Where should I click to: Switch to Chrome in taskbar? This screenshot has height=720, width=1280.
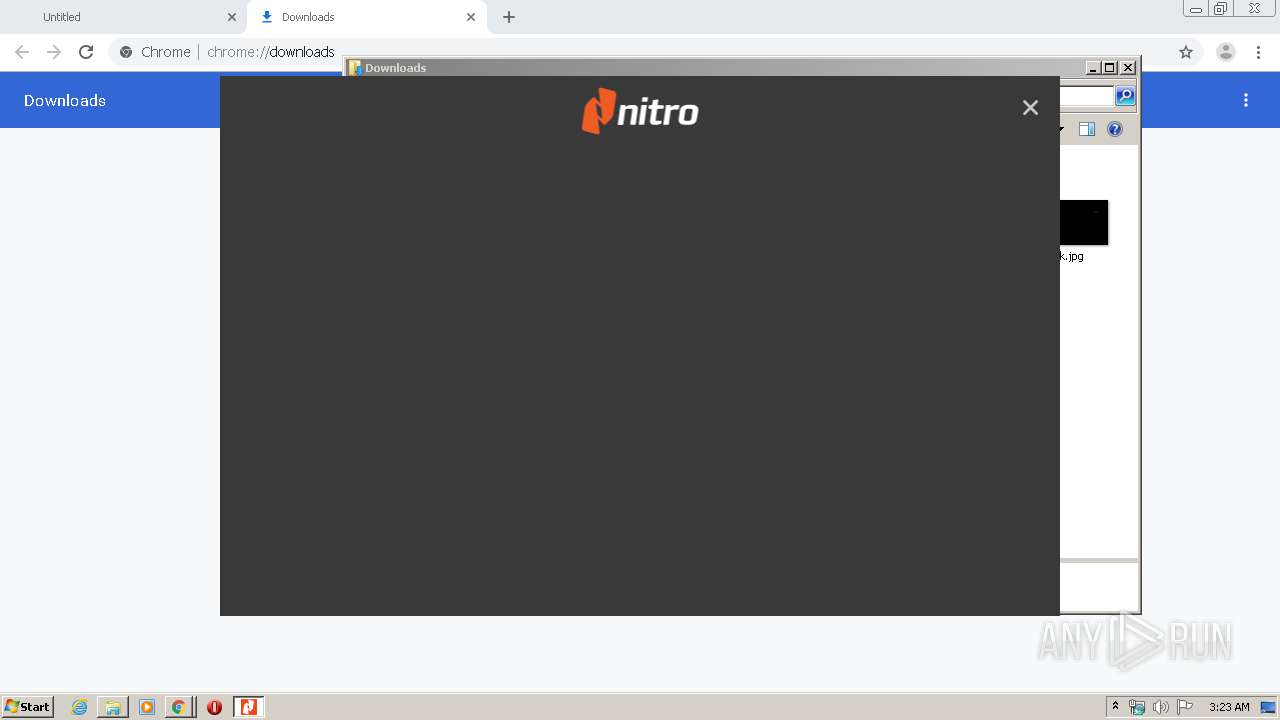point(179,707)
